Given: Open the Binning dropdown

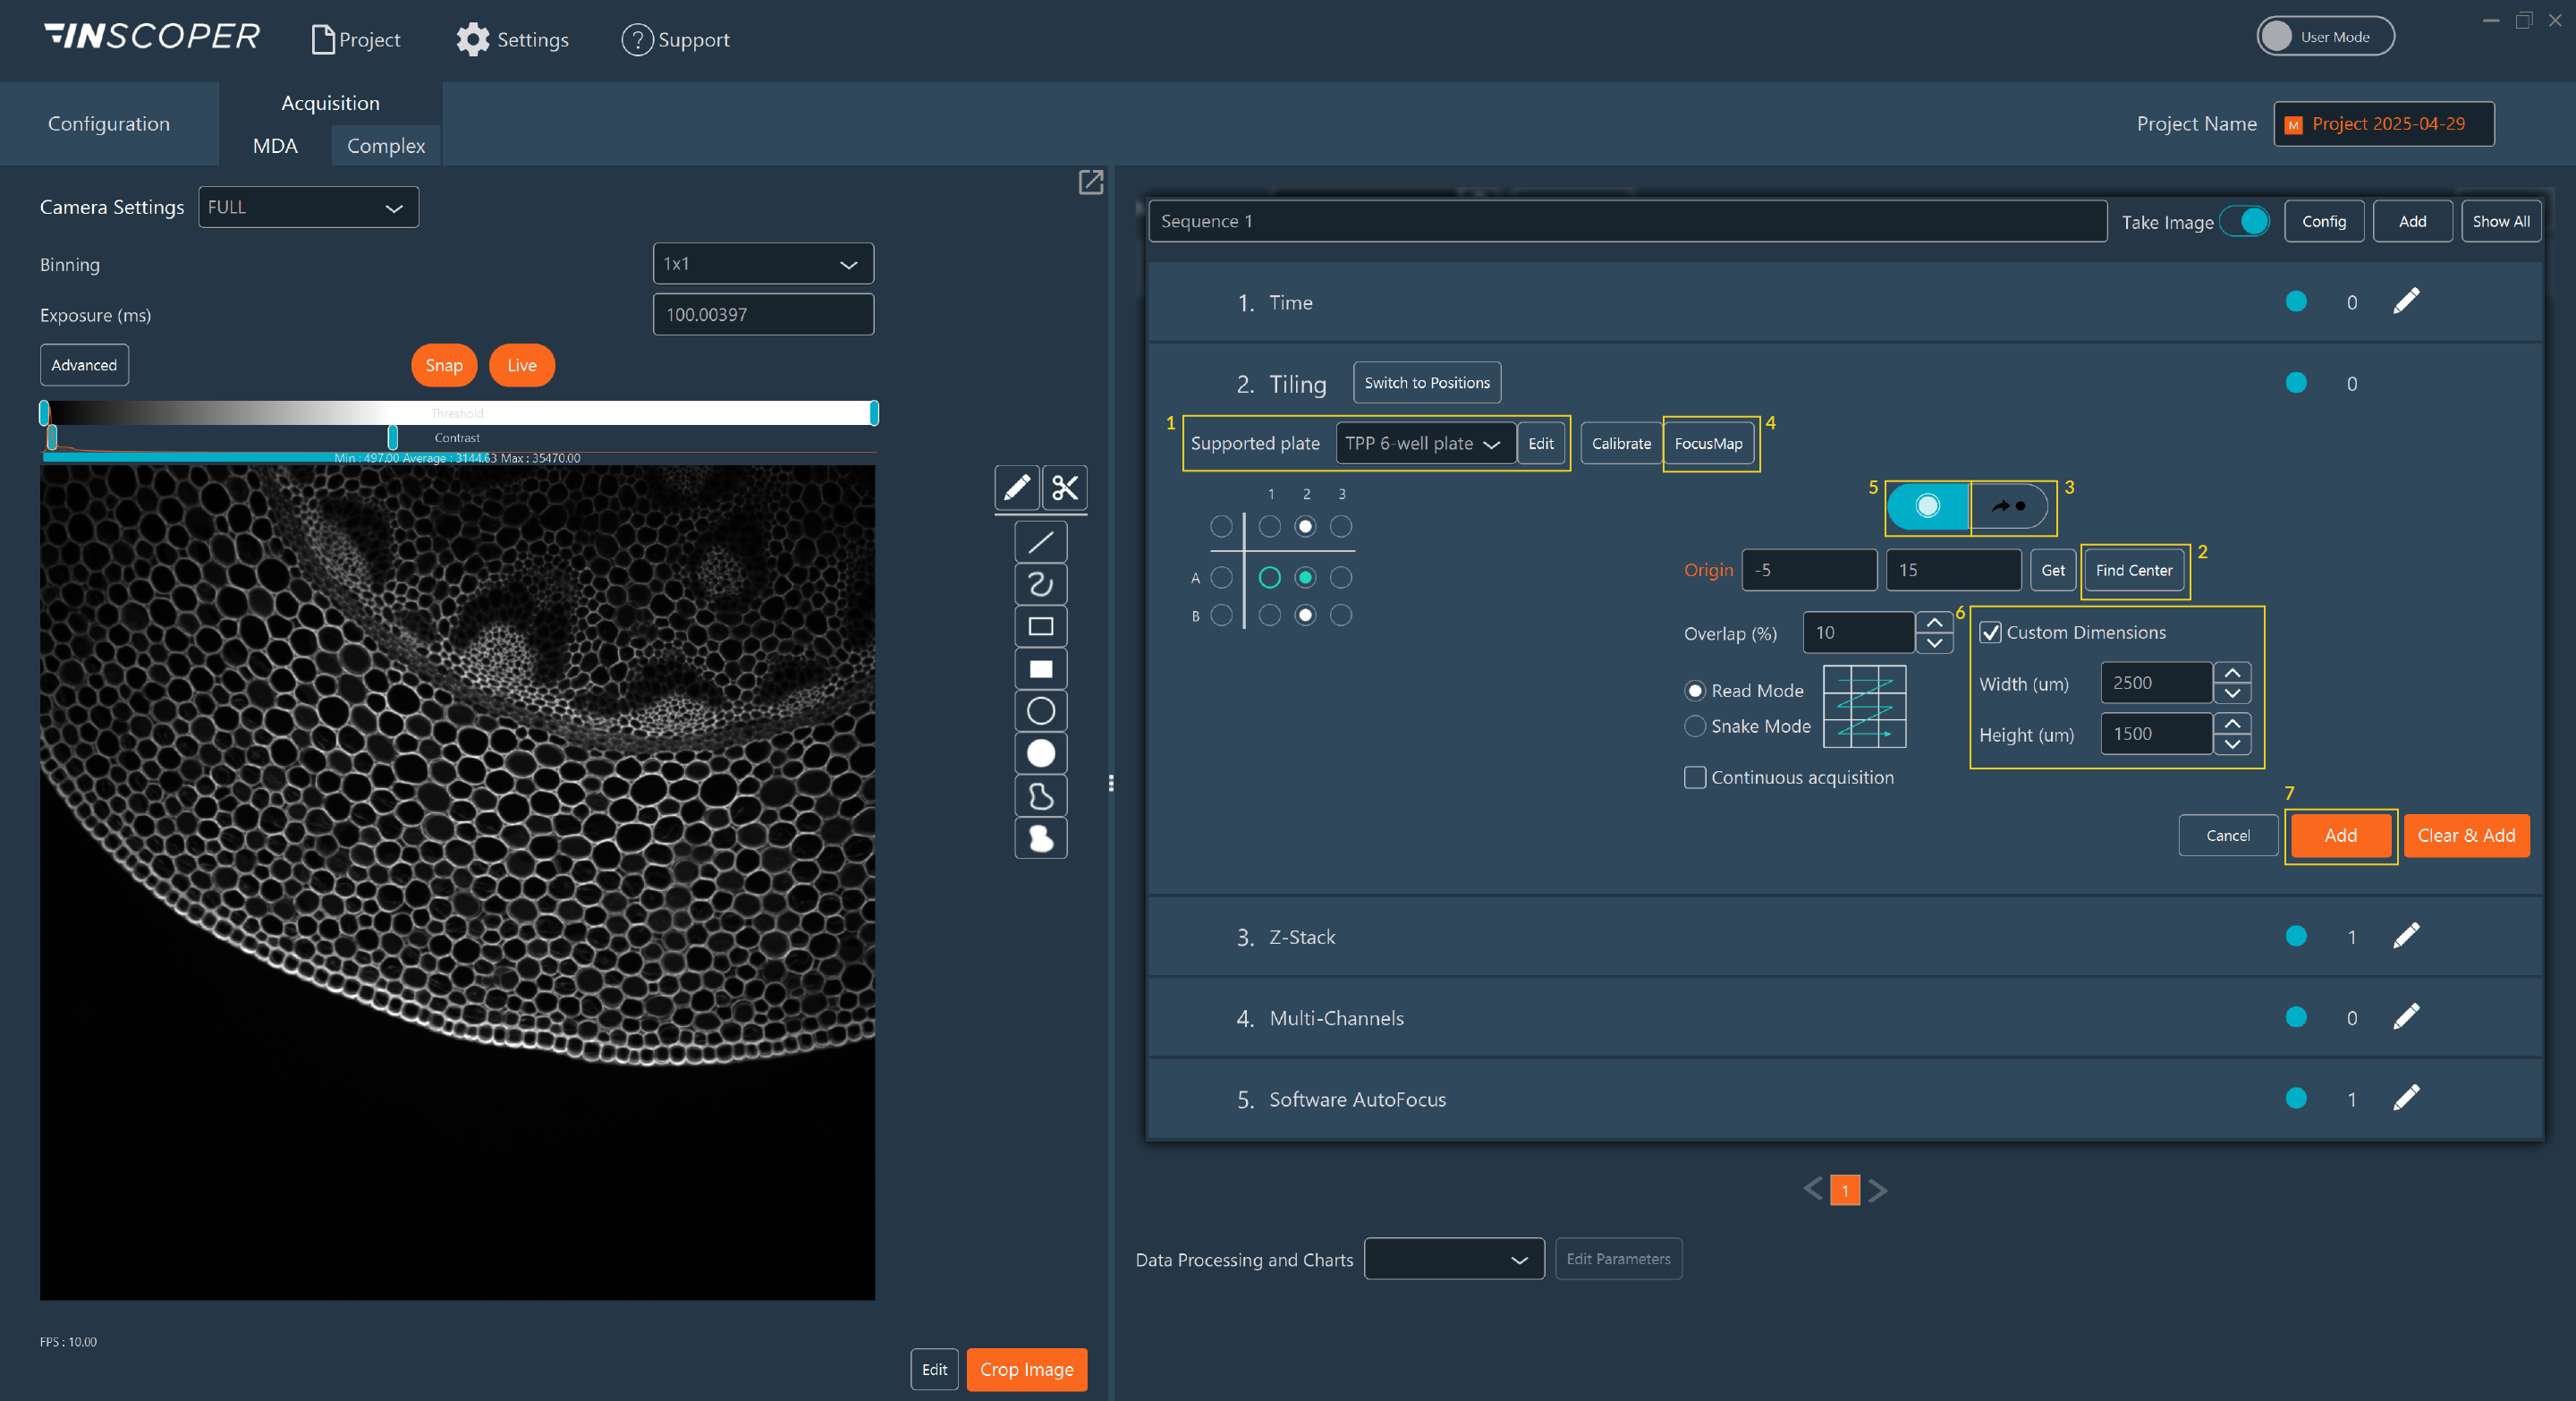Looking at the screenshot, I should pos(763,263).
